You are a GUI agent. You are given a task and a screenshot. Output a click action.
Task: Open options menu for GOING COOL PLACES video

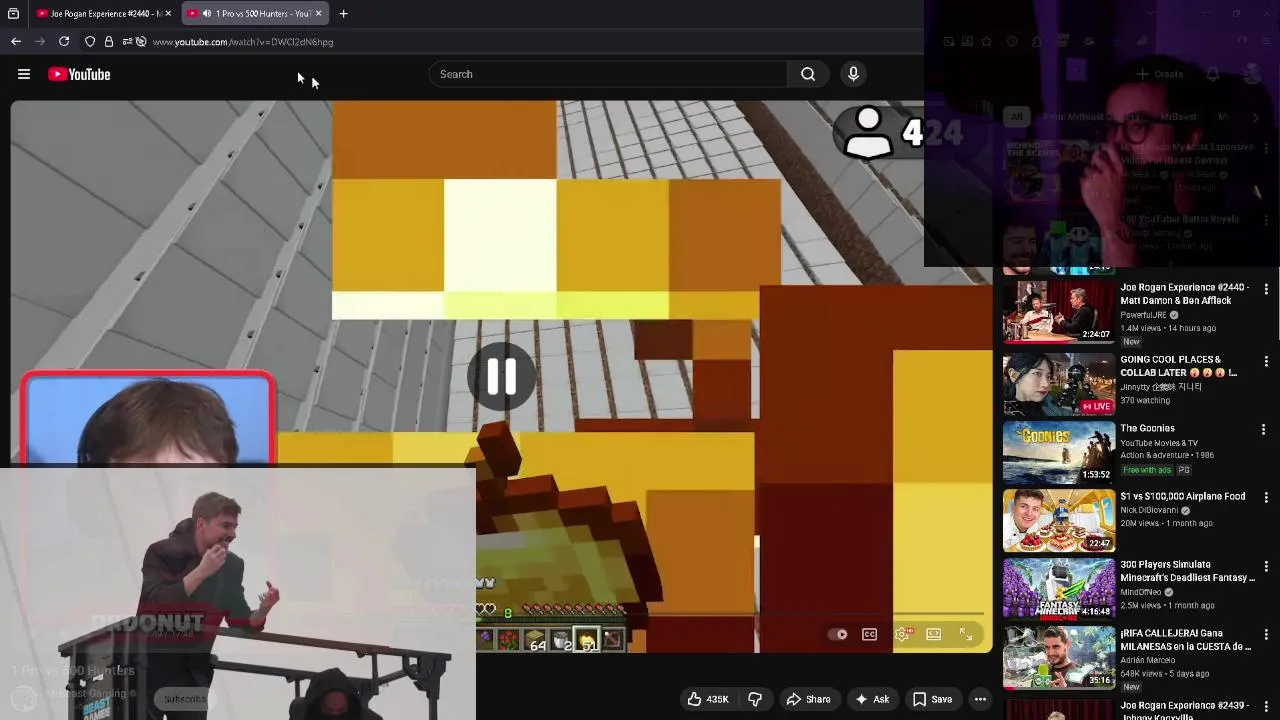[x=1266, y=361]
